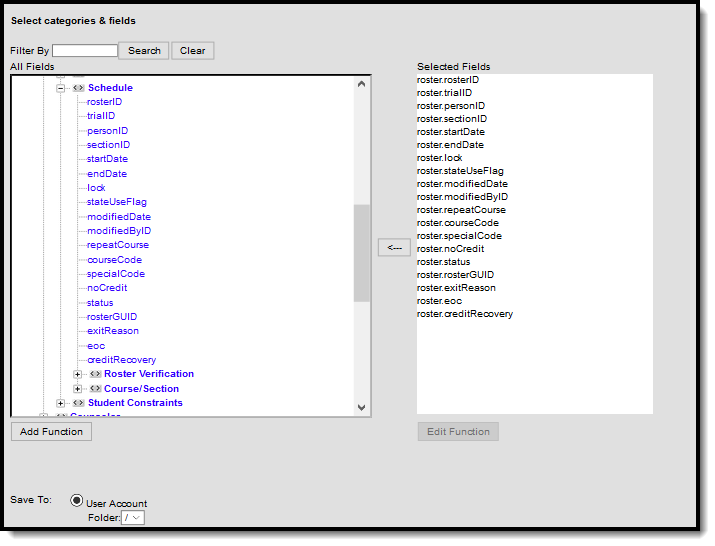
Task: Select roster.endDate in Selected Fields
Action: point(450,145)
